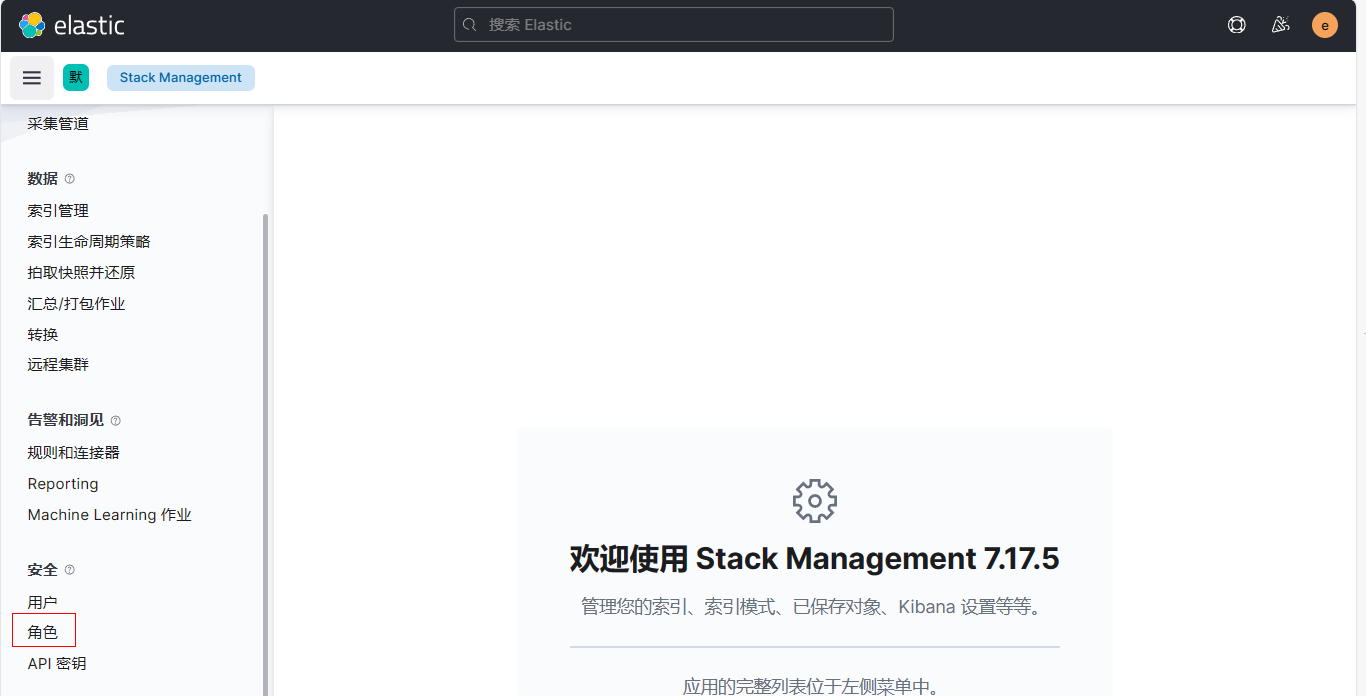1366x696 pixels.
Task: Open the help menu lifebuoy icon
Action: point(1237,26)
